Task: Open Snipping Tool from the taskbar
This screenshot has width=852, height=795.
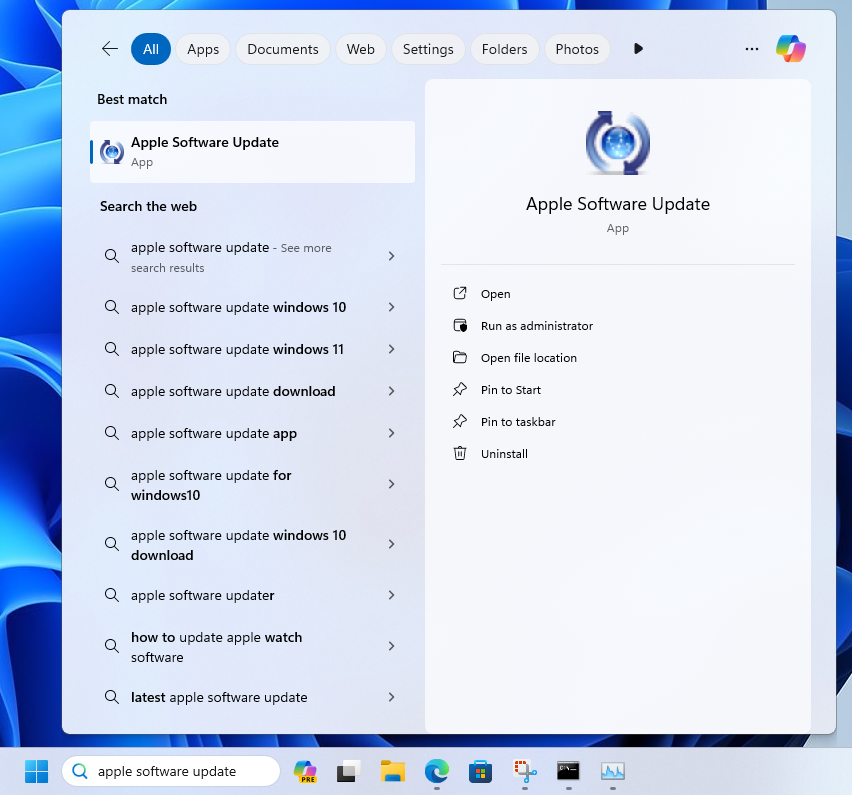Action: click(525, 771)
